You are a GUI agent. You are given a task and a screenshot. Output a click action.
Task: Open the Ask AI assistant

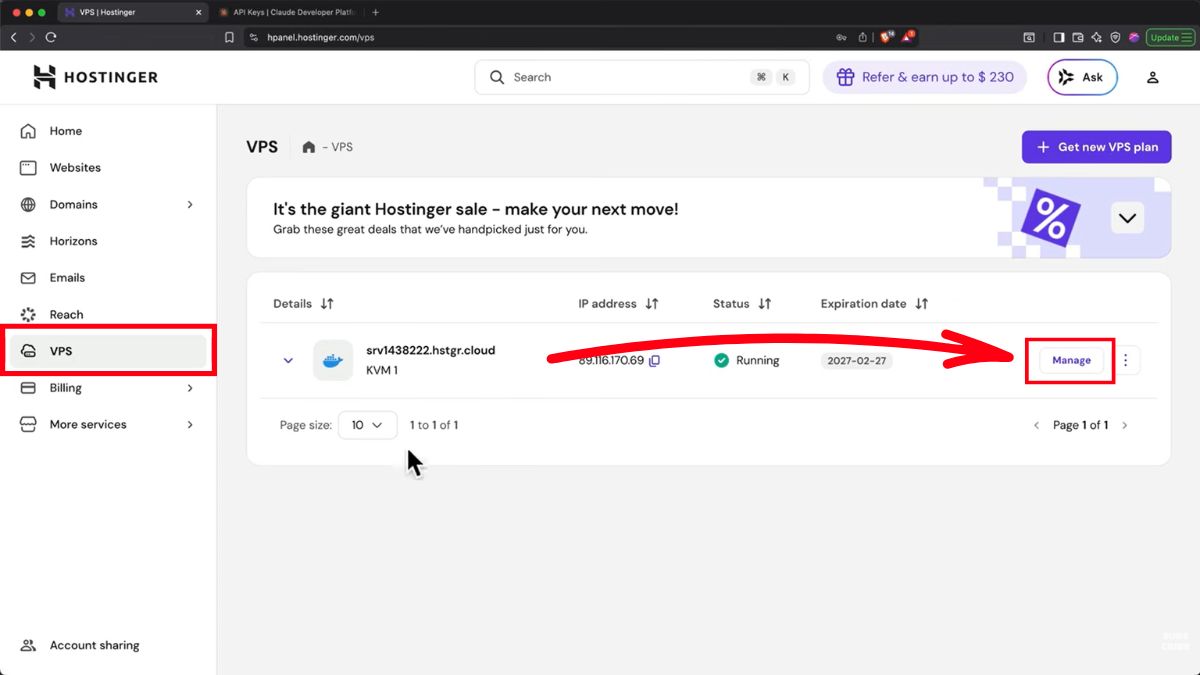click(x=1082, y=77)
